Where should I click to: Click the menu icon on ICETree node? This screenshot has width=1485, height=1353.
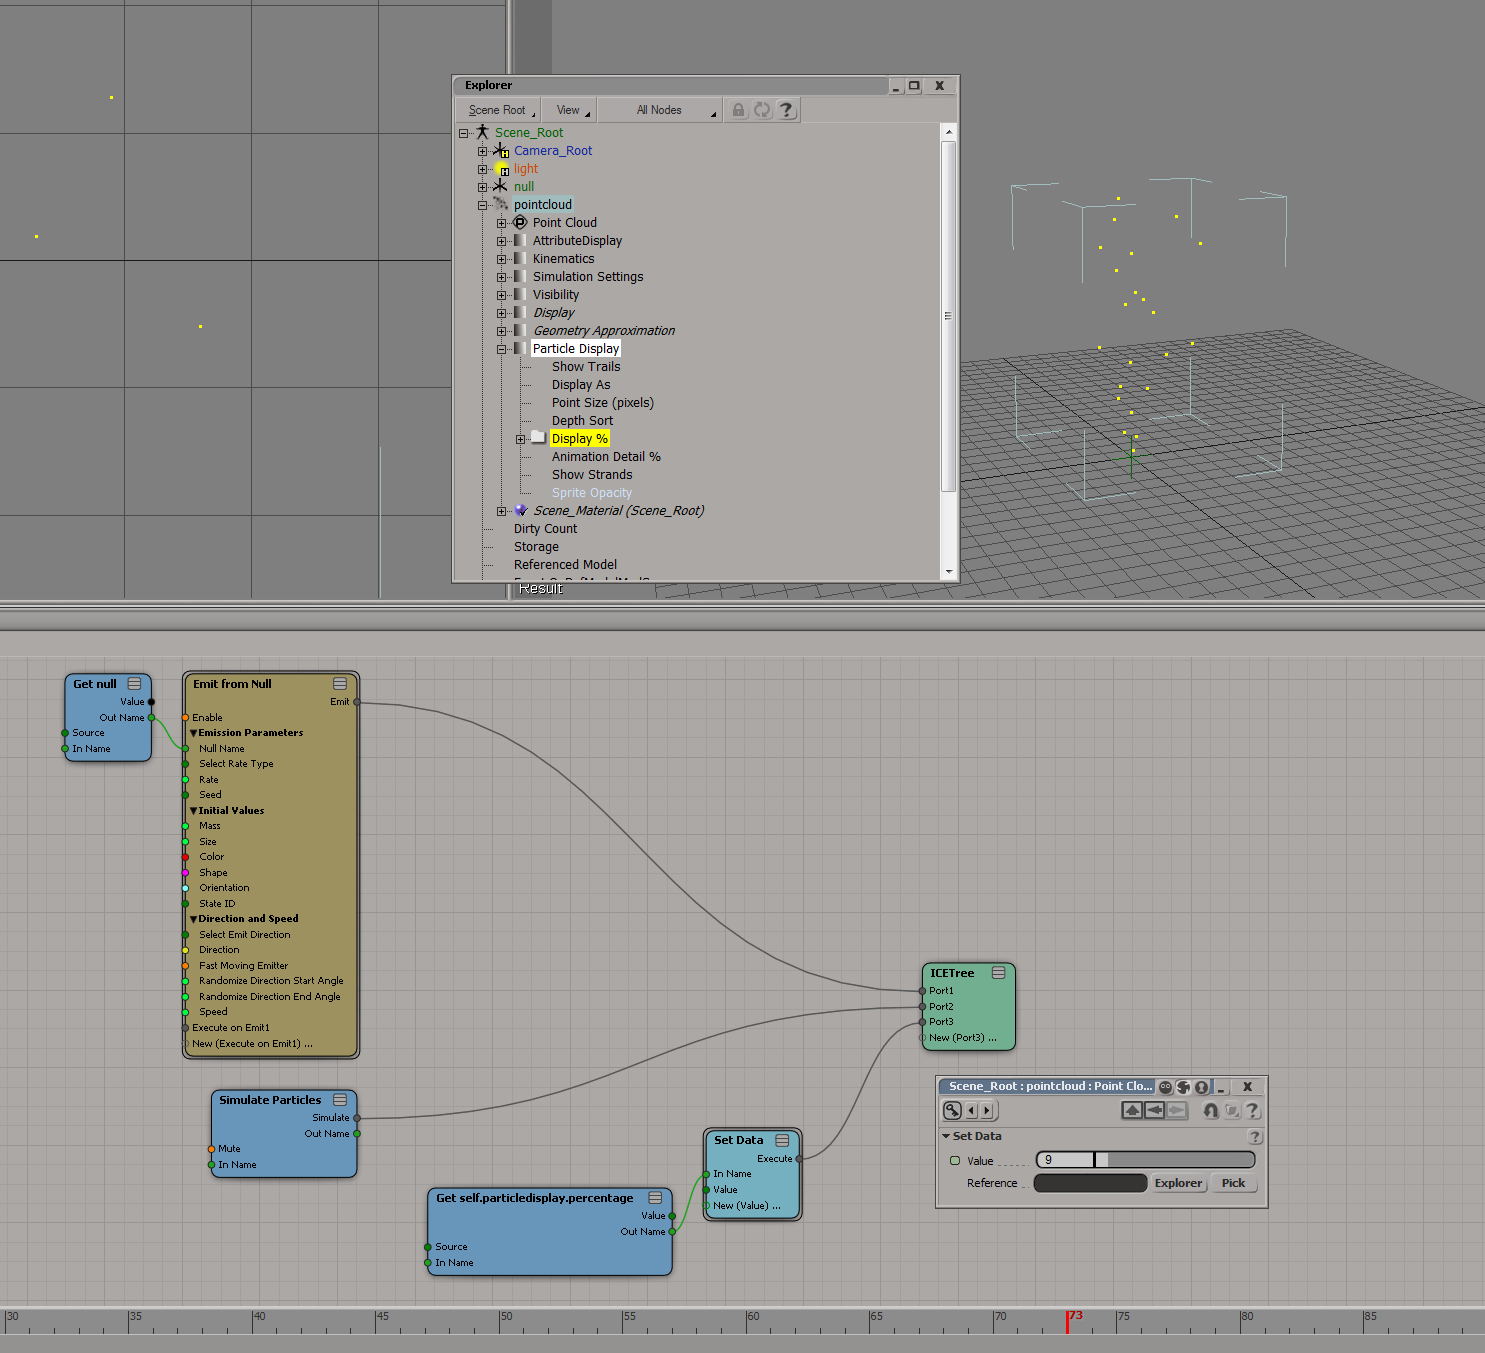(x=998, y=973)
